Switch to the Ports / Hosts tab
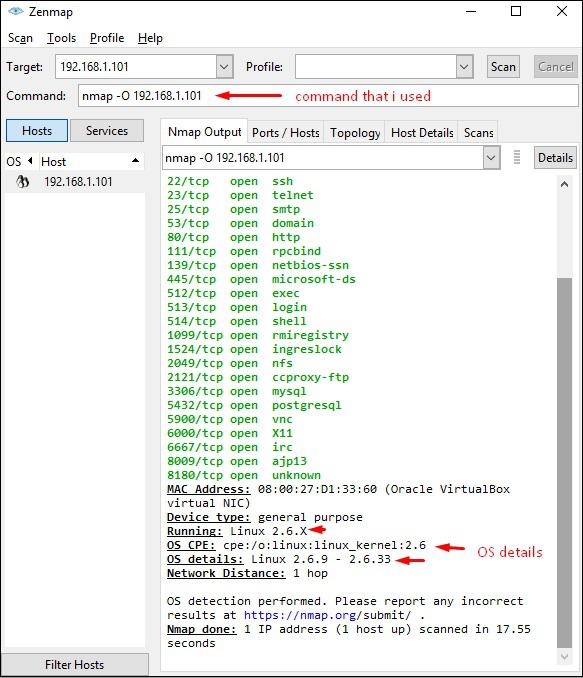This screenshot has height=678, width=583. click(x=285, y=133)
